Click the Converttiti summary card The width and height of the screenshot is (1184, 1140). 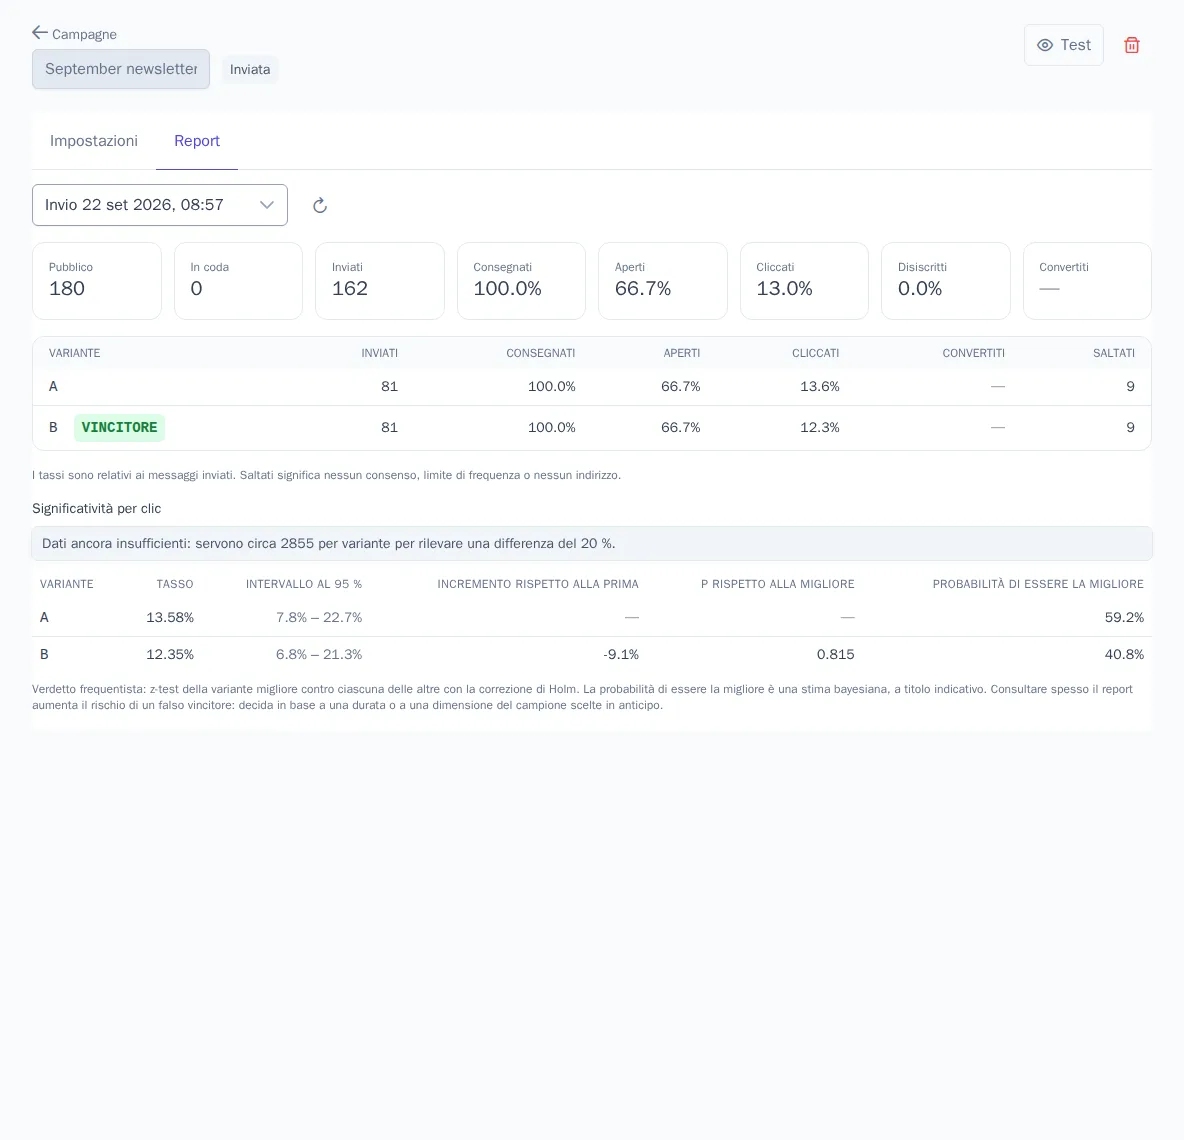tap(1087, 281)
